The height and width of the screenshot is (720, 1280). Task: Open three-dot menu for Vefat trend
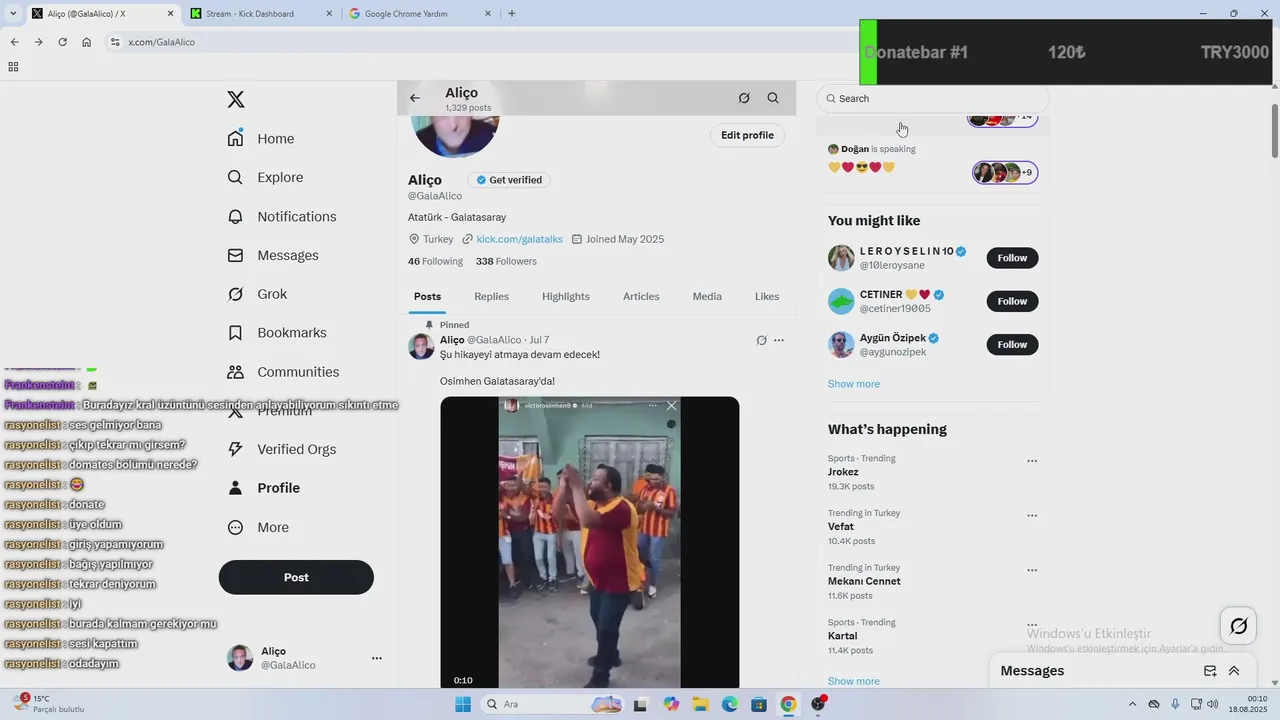point(1032,516)
